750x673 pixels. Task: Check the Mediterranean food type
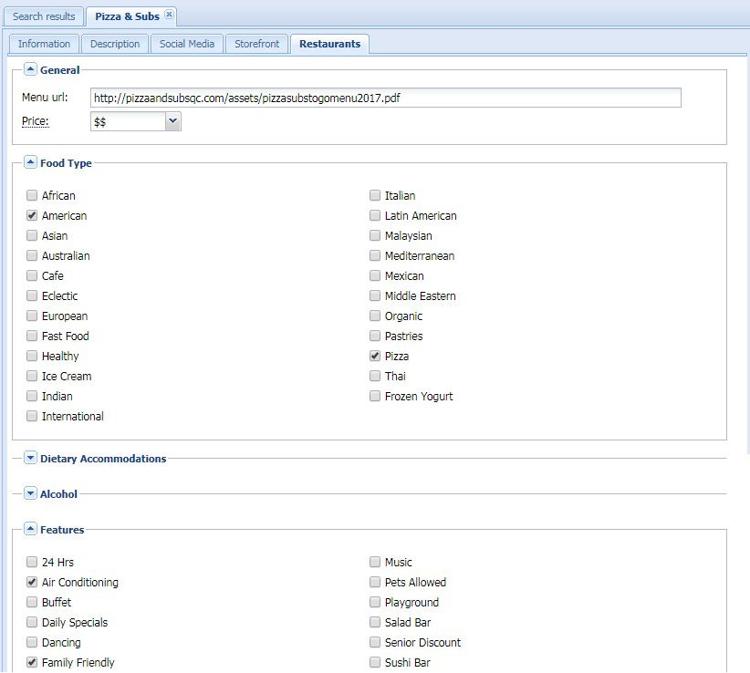[375, 255]
